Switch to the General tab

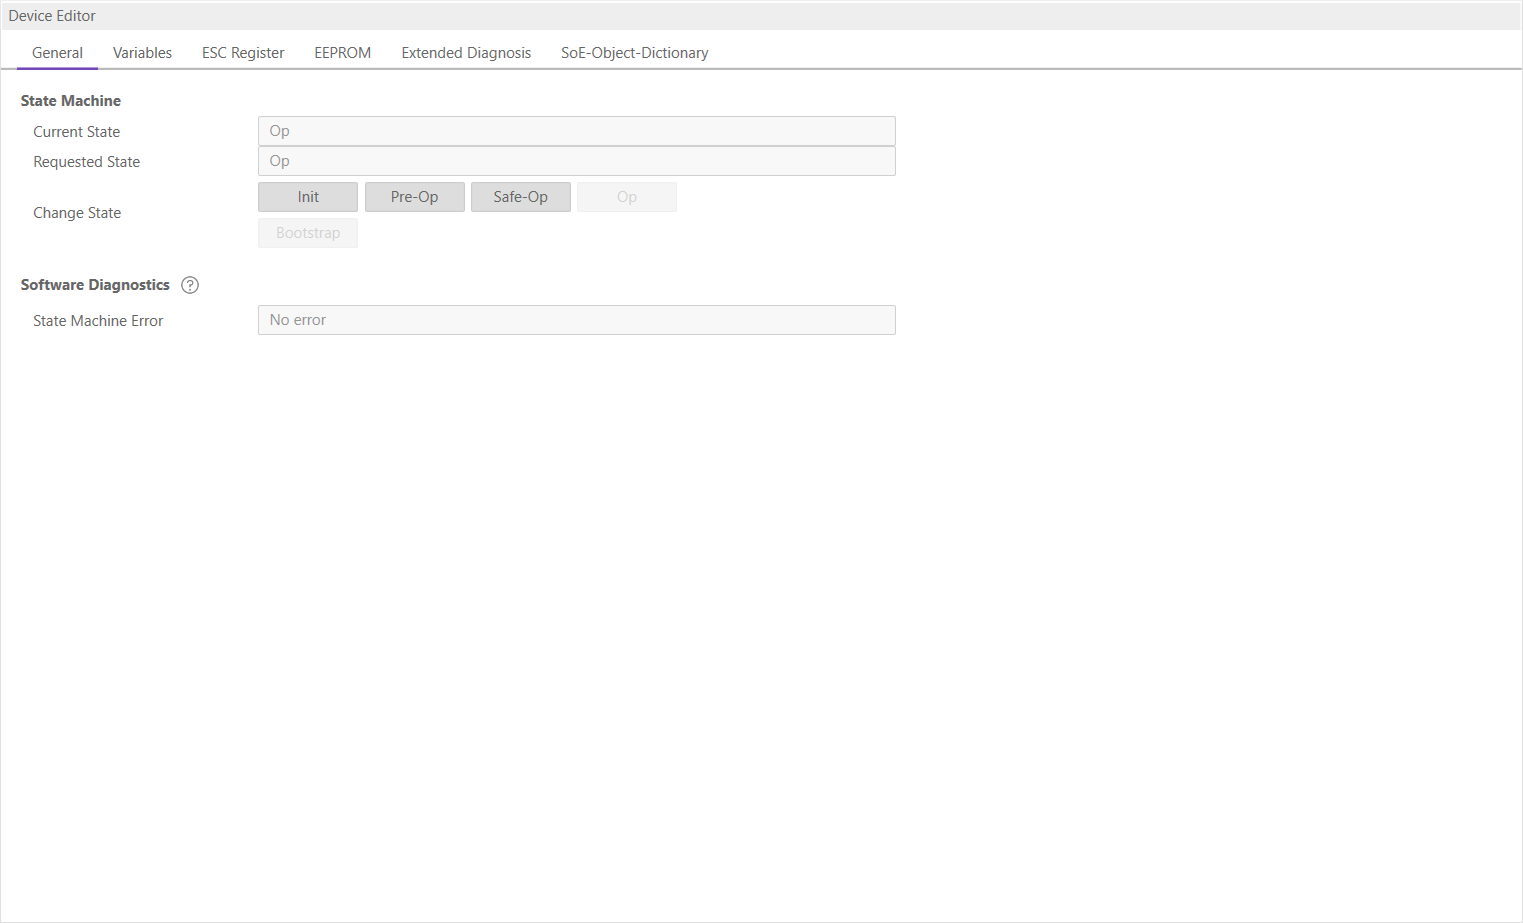click(x=57, y=53)
